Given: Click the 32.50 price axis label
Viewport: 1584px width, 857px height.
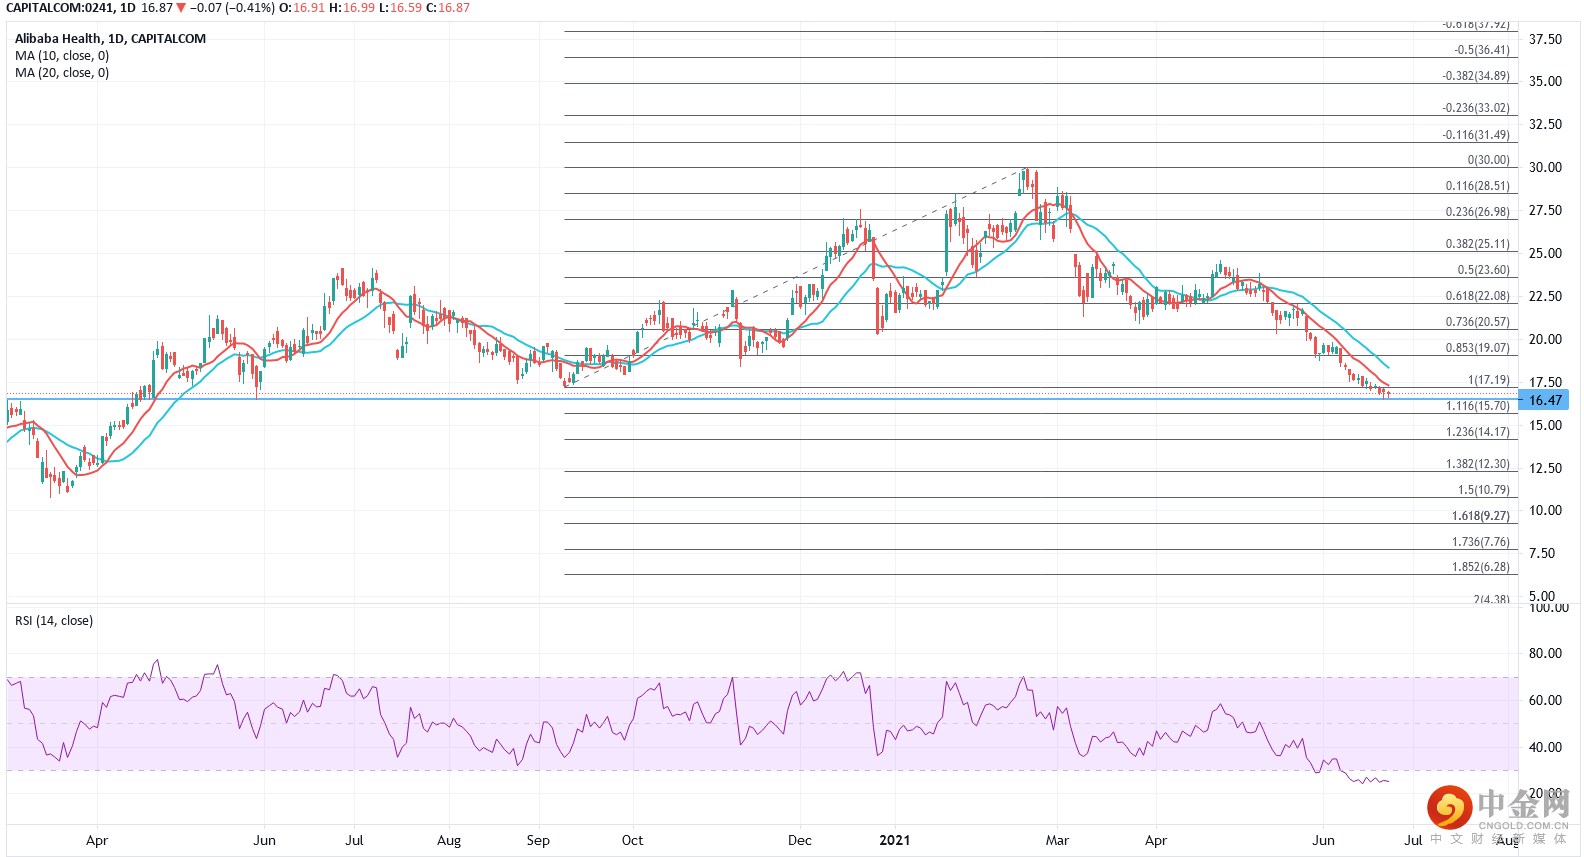Looking at the screenshot, I should tap(1545, 125).
